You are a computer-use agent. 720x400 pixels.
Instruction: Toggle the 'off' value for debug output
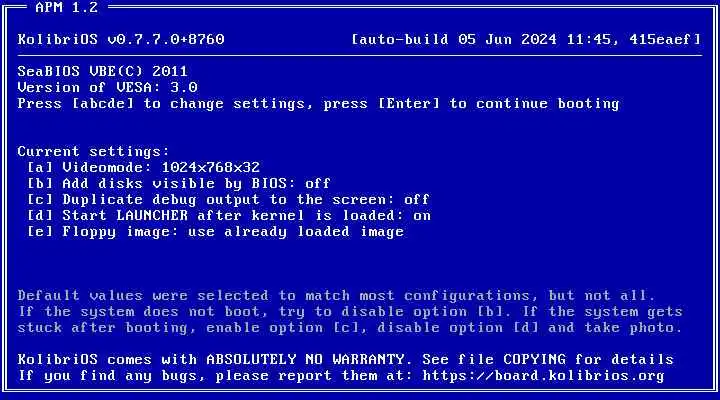pyautogui.click(x=416, y=199)
